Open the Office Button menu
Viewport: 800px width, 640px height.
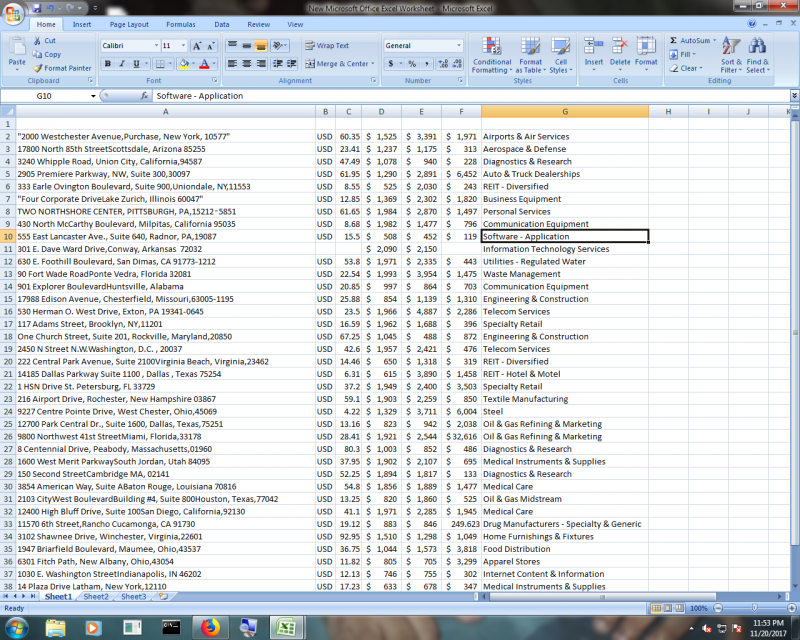click(x=13, y=14)
